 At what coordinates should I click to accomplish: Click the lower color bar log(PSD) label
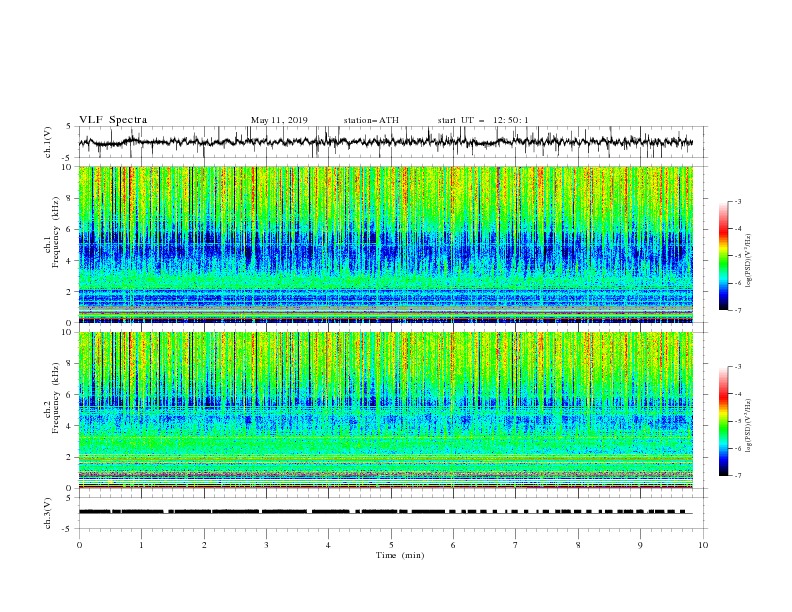[x=748, y=425]
